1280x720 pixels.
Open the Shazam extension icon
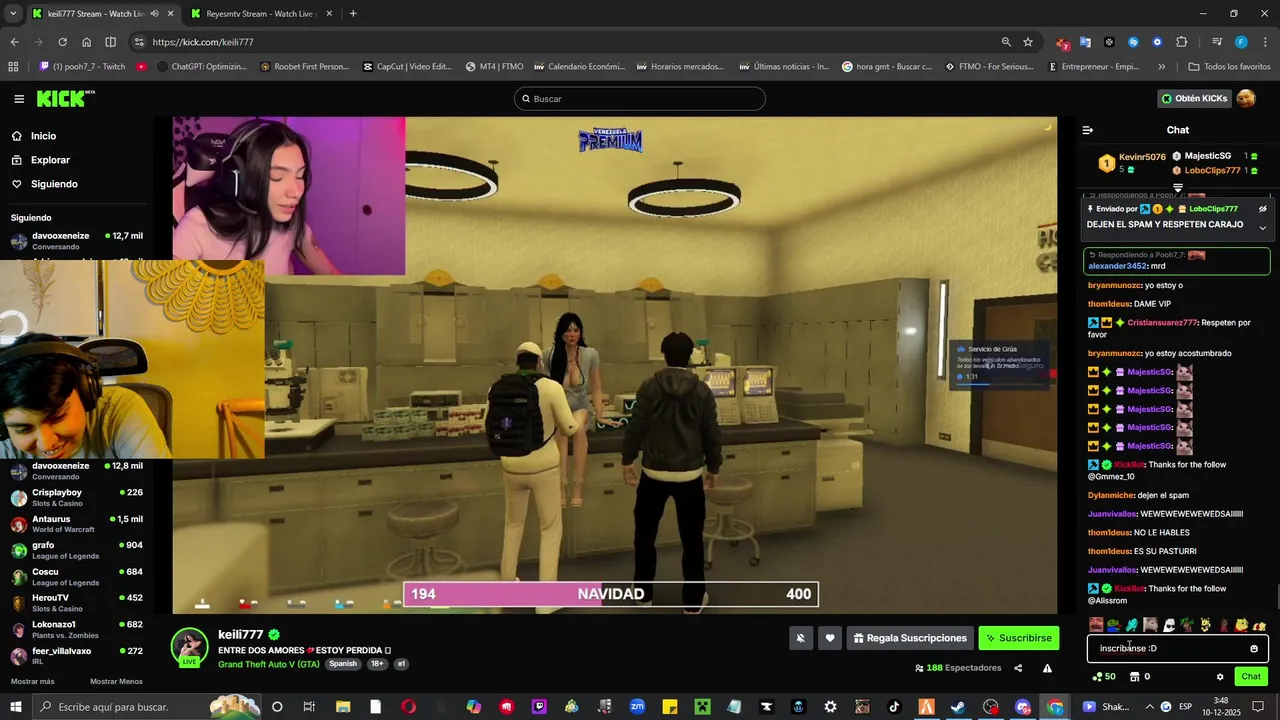[1133, 42]
